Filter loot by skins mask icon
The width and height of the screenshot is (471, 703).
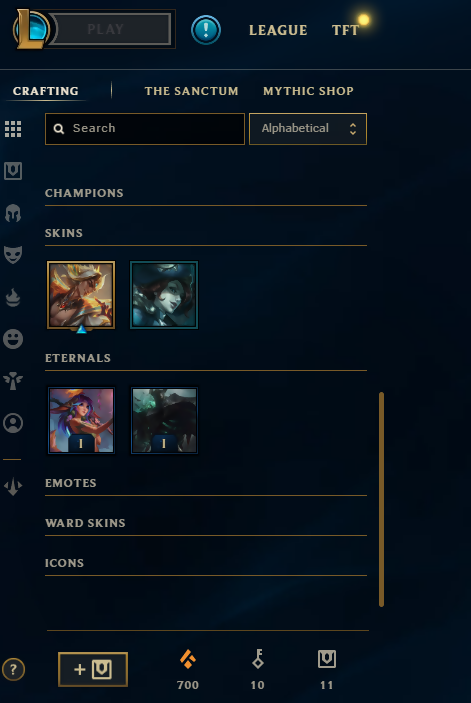coord(13,254)
